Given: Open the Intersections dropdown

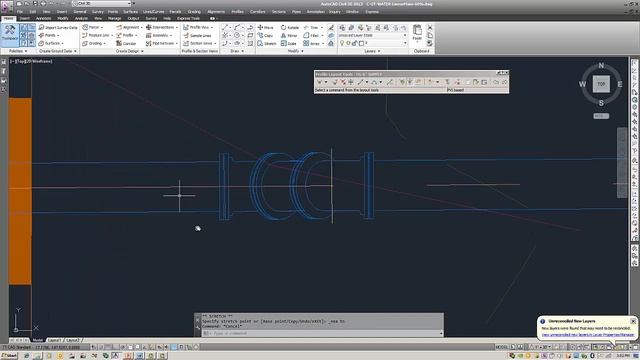Looking at the screenshot, I should point(162,27).
